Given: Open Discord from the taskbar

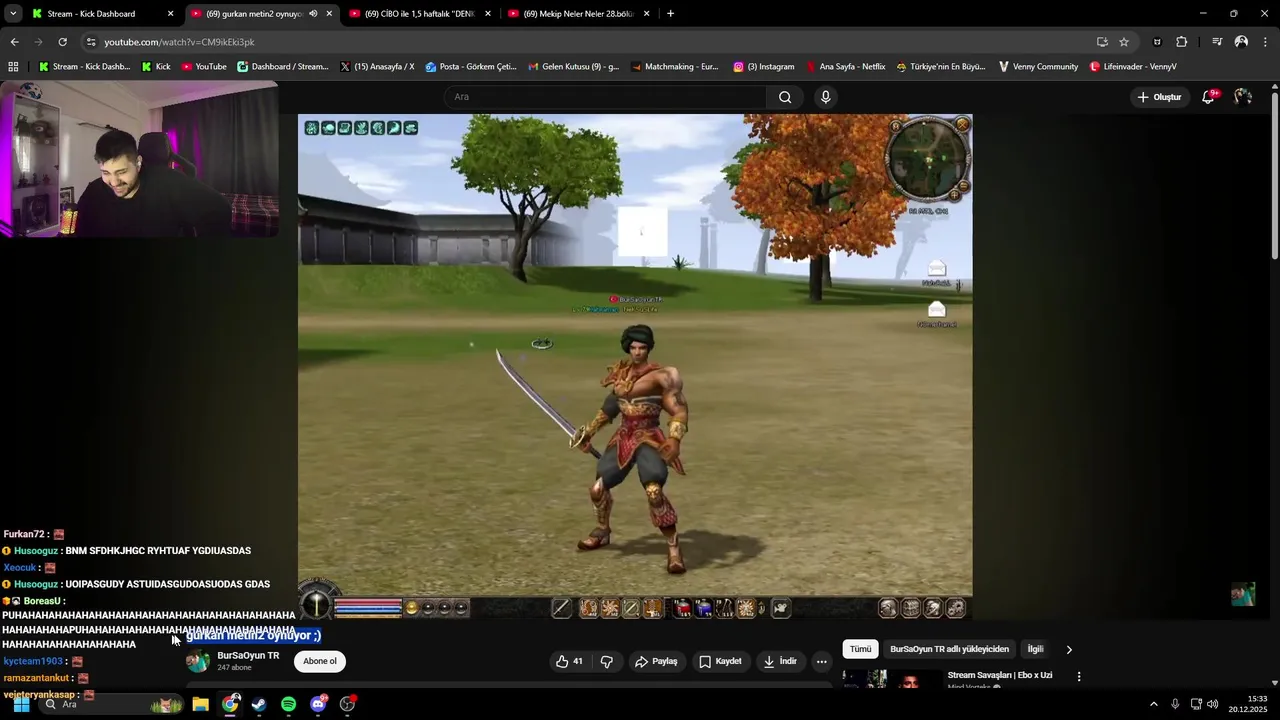Looking at the screenshot, I should [318, 704].
